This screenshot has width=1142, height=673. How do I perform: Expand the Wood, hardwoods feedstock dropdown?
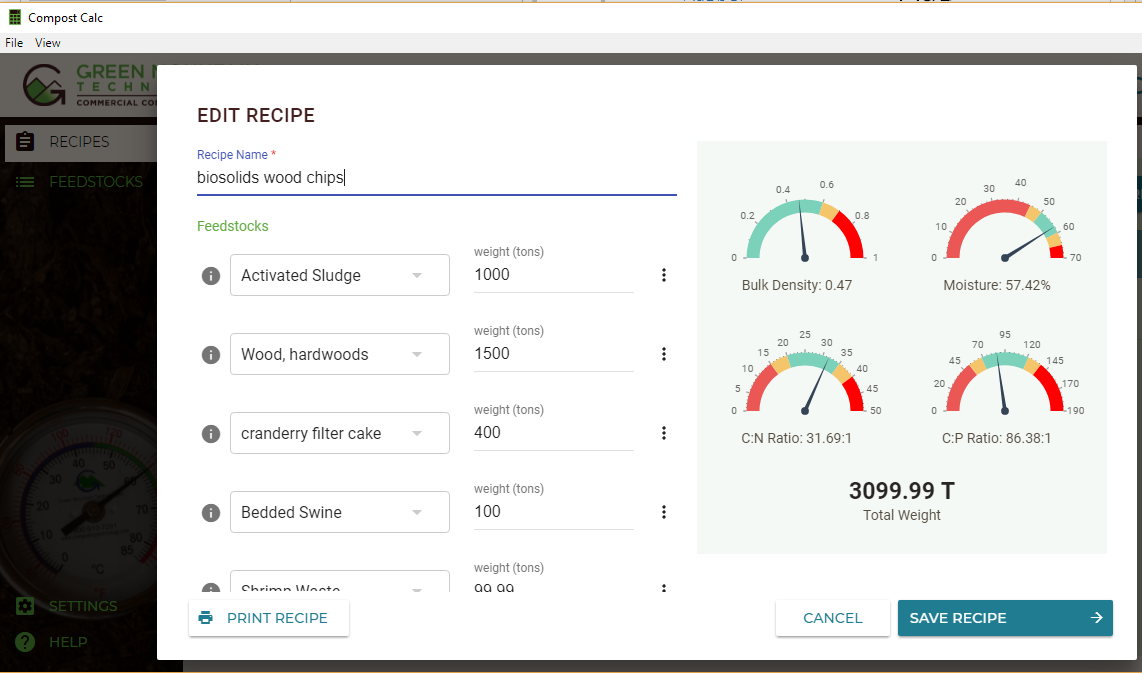point(339,354)
